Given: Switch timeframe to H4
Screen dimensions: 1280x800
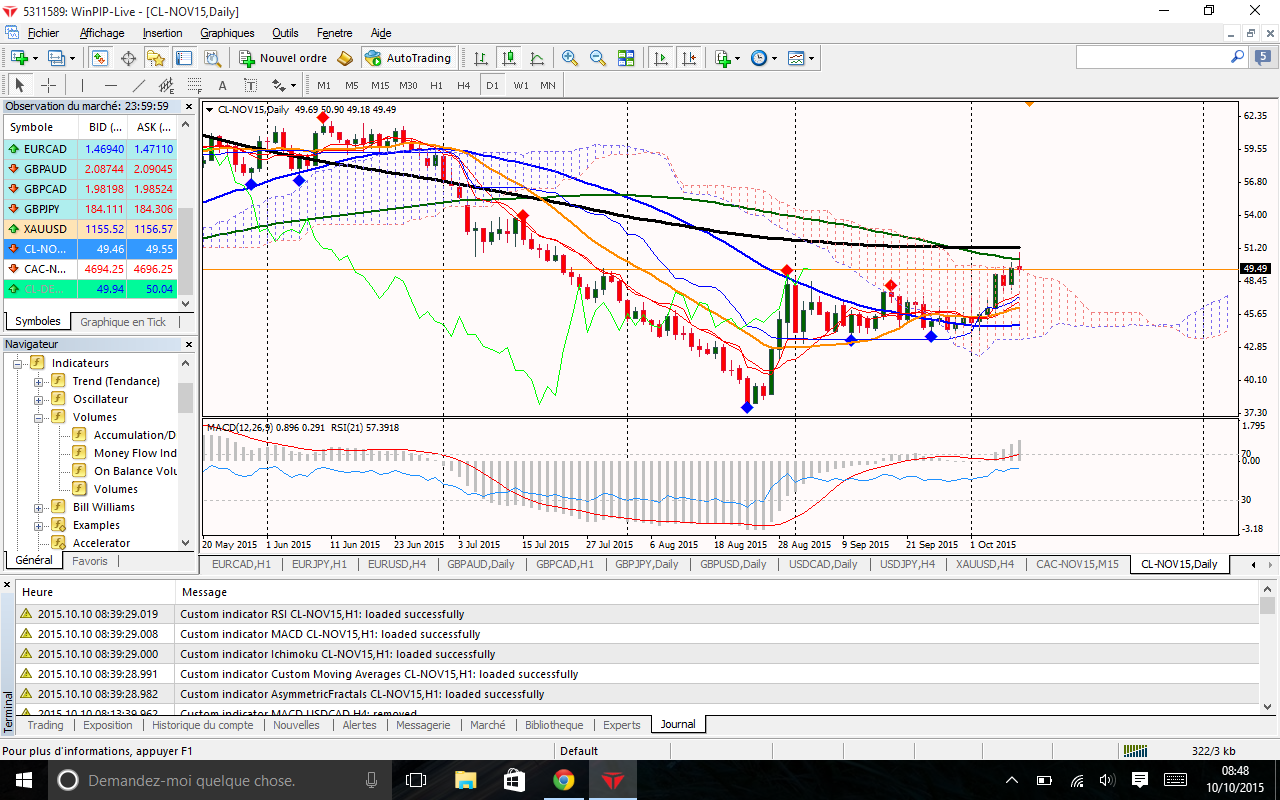Looking at the screenshot, I should pos(464,85).
